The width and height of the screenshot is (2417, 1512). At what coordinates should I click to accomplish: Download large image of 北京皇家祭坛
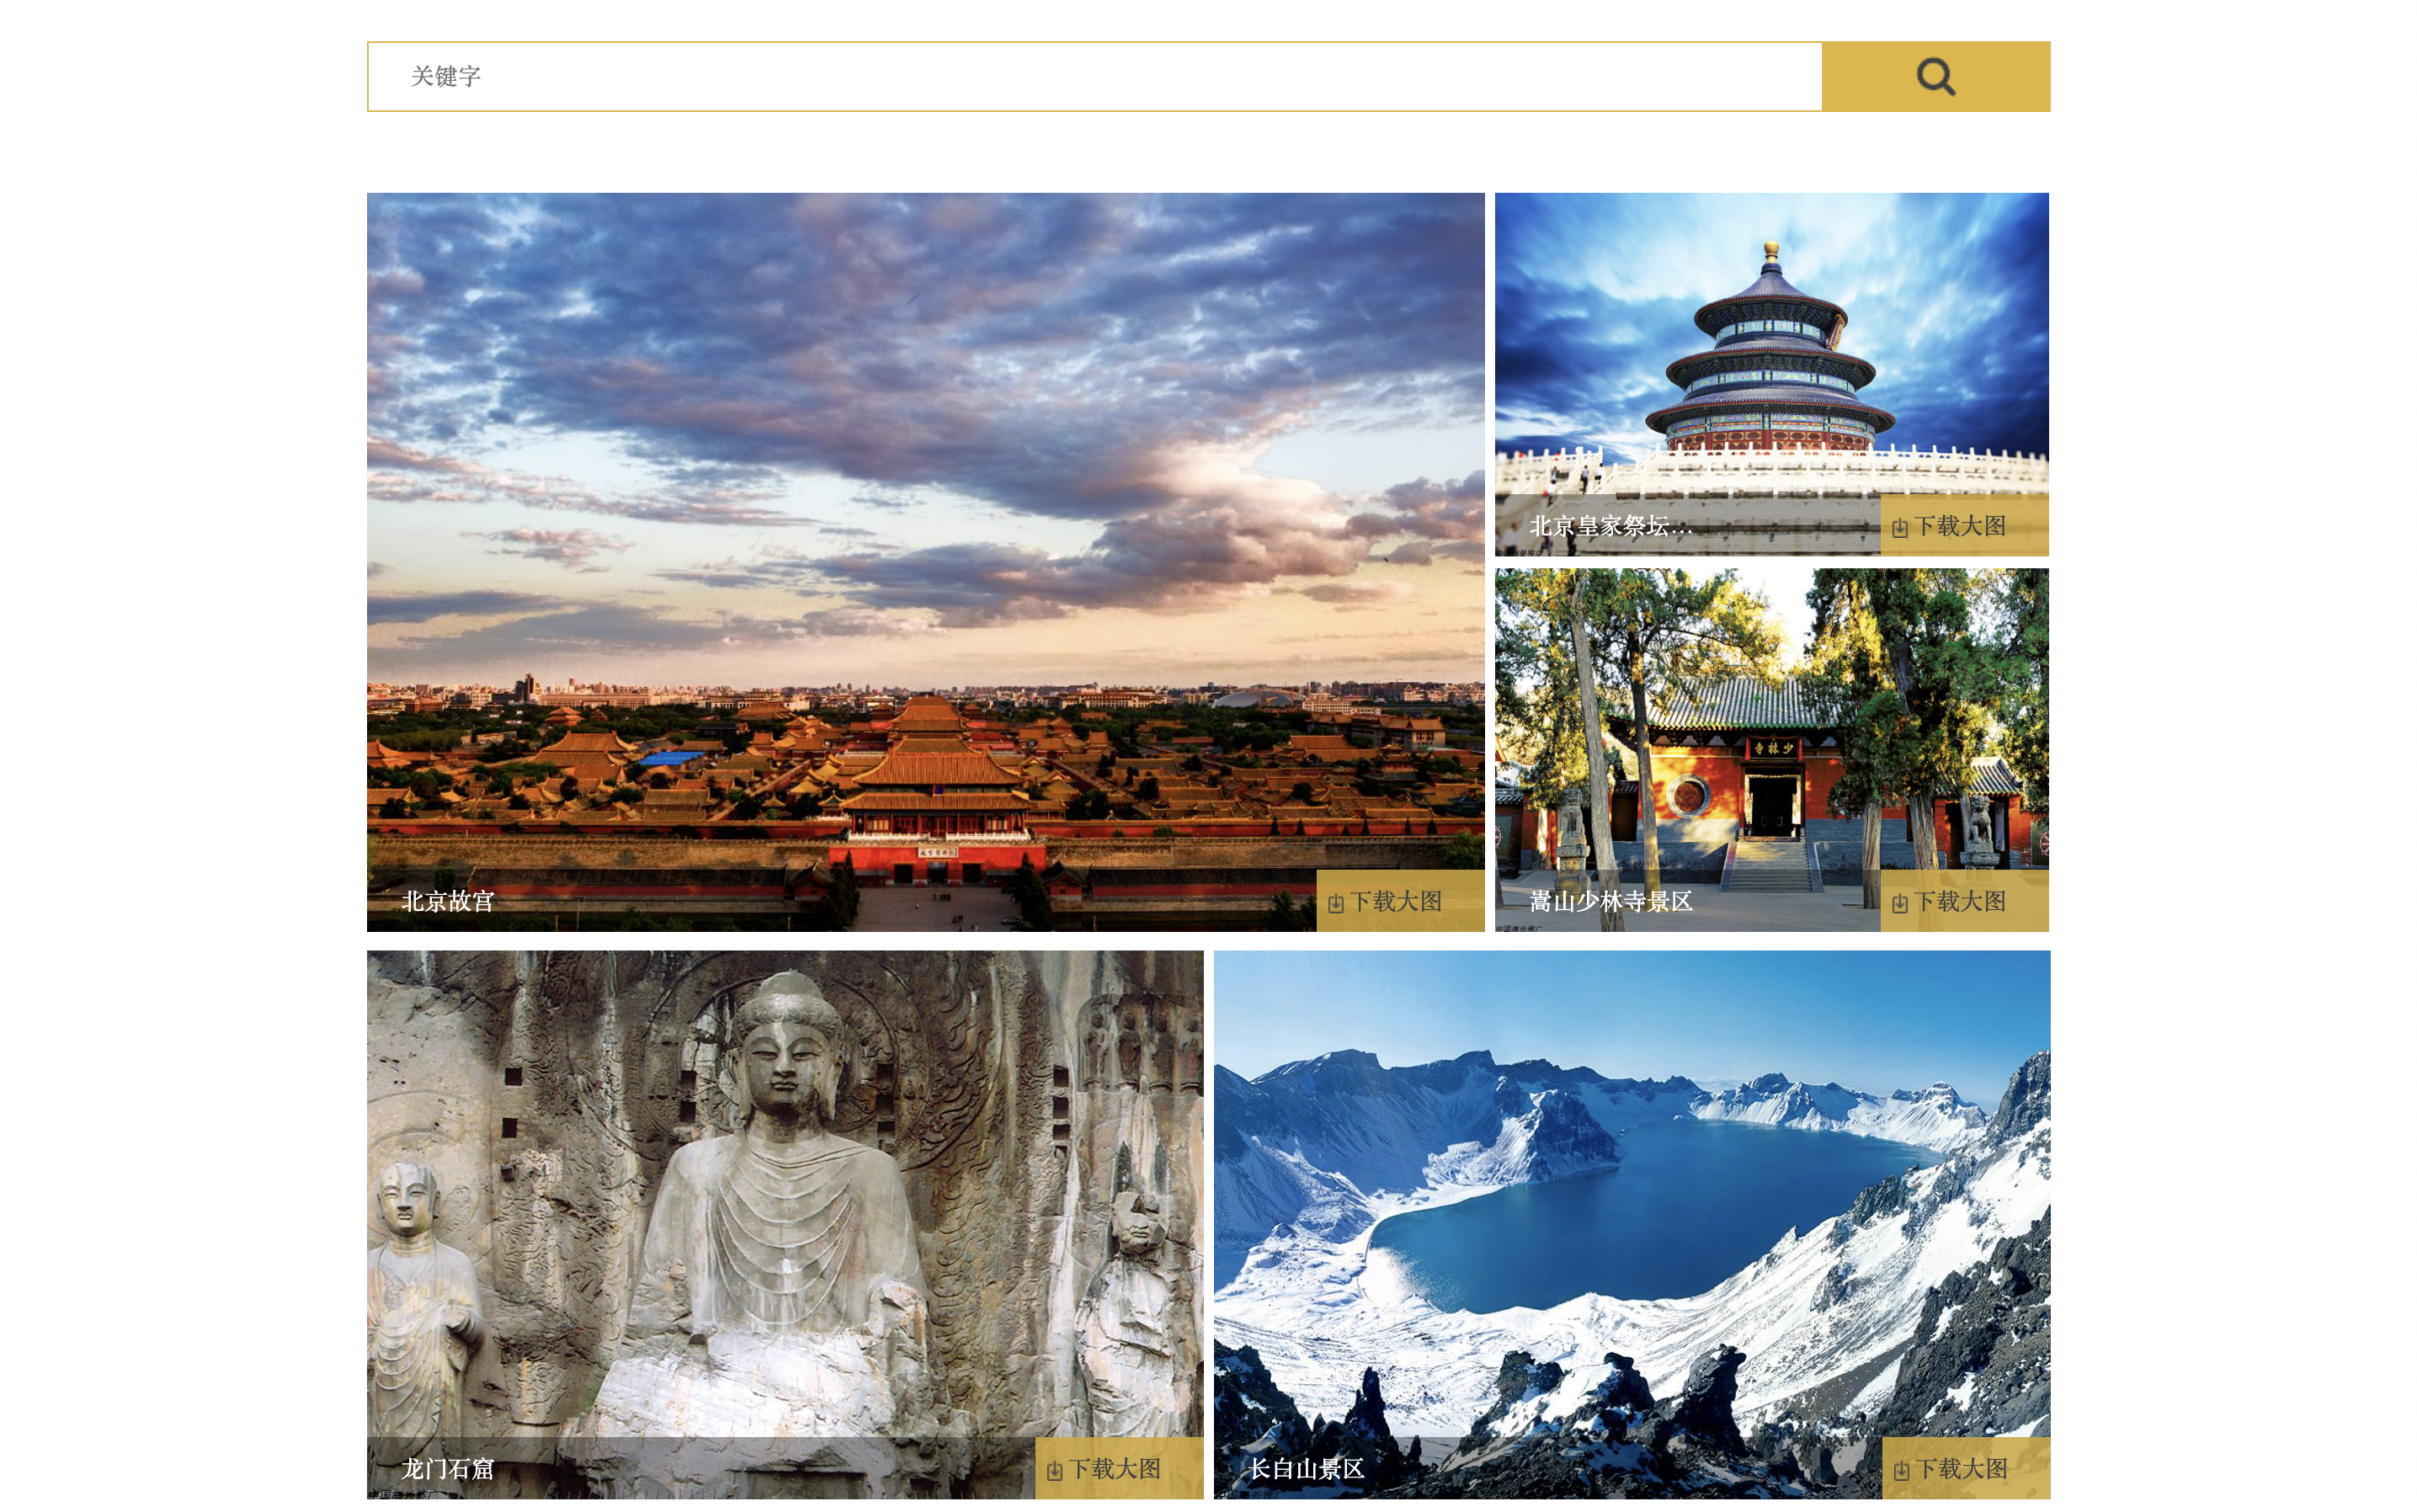click(x=1963, y=525)
